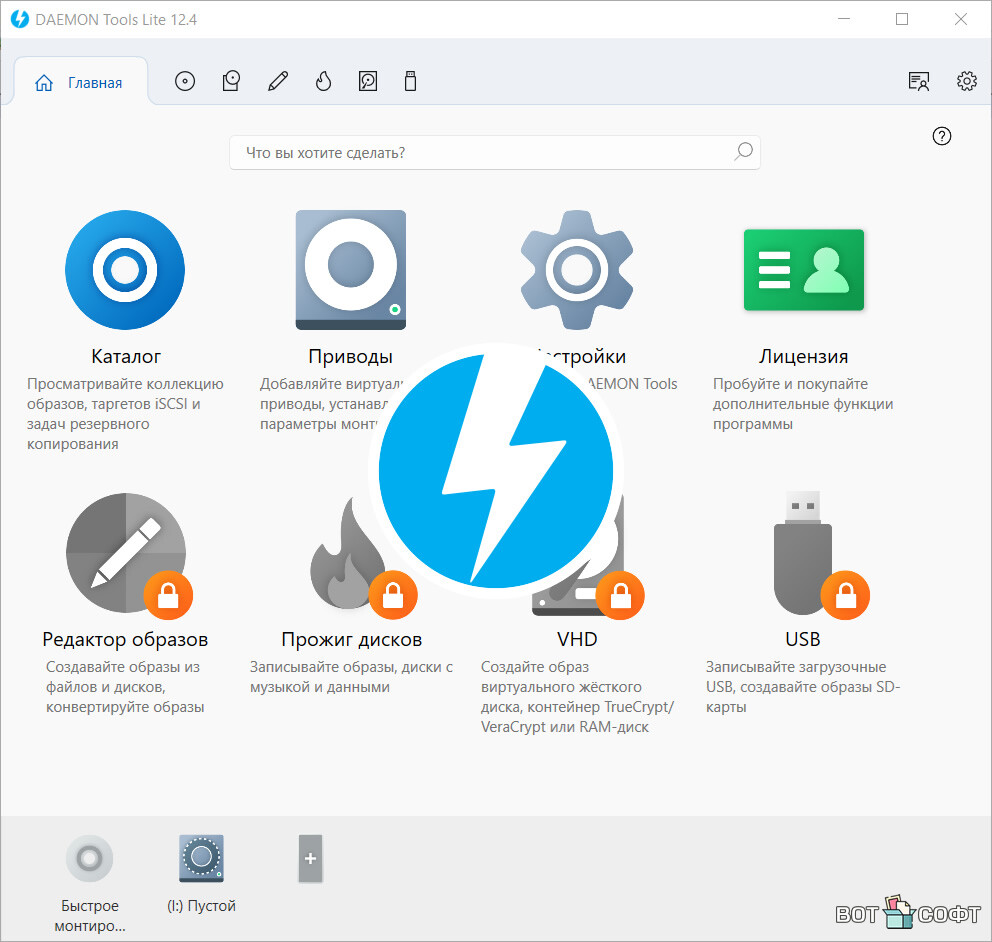
Task: Click the help question mark icon
Action: [941, 137]
